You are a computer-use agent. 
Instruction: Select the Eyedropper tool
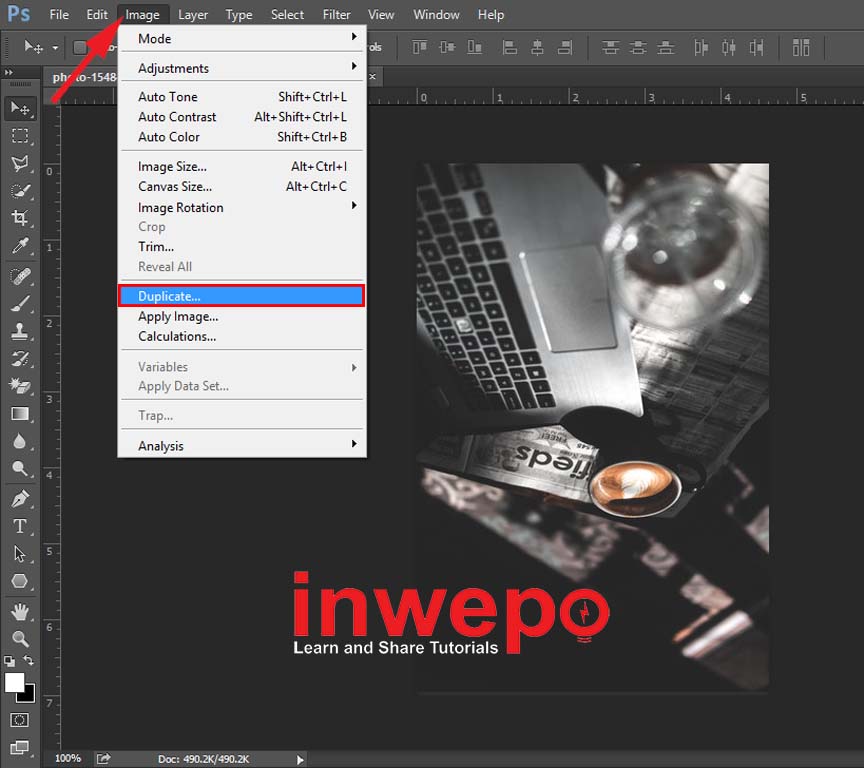click(19, 246)
